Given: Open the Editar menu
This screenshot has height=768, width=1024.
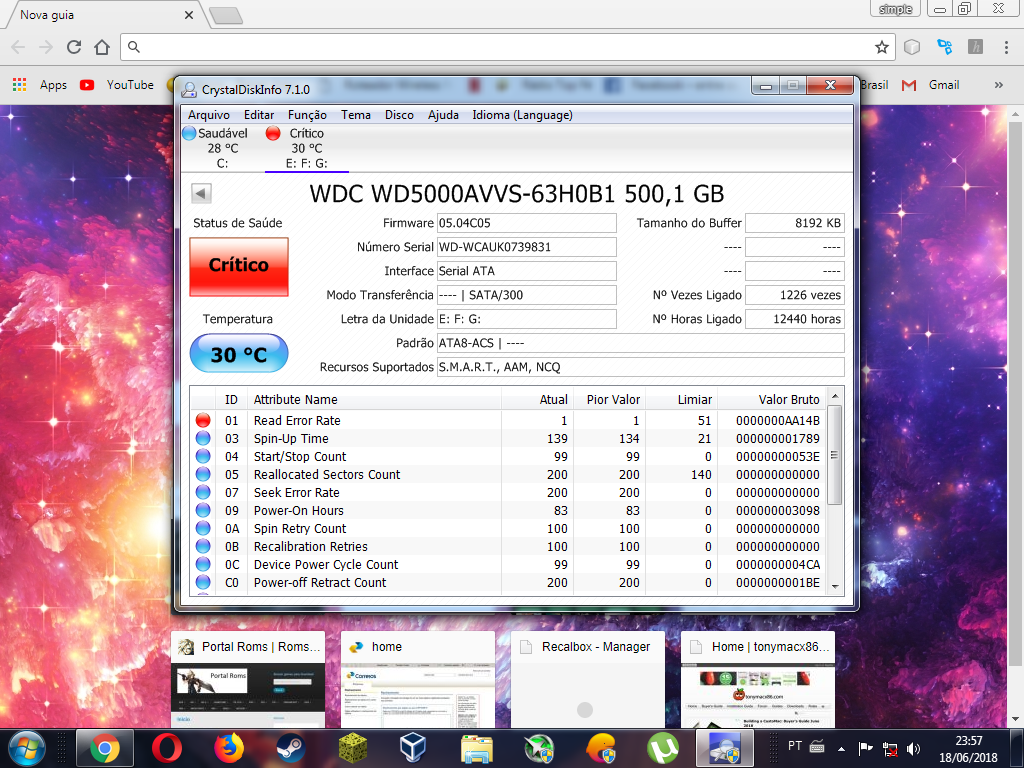Looking at the screenshot, I should (x=259, y=115).
